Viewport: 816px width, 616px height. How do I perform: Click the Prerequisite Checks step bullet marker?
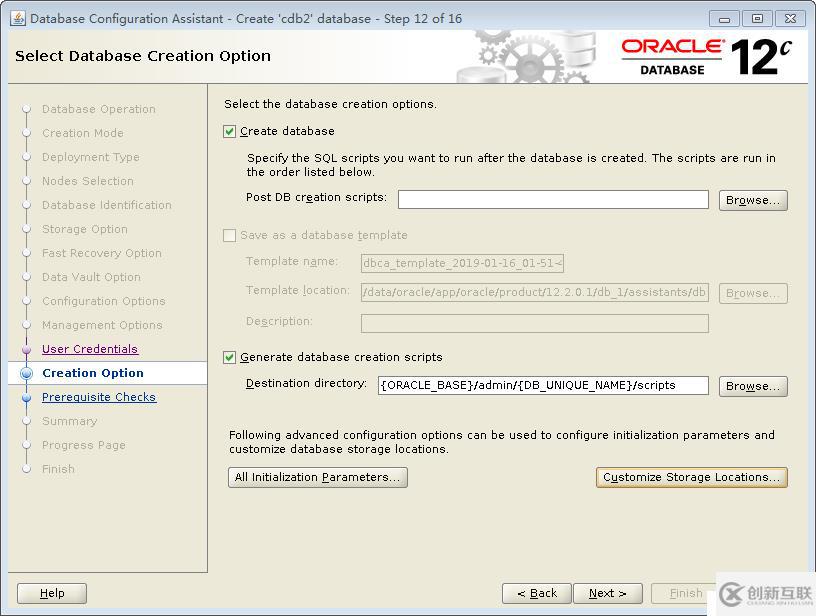[27, 398]
